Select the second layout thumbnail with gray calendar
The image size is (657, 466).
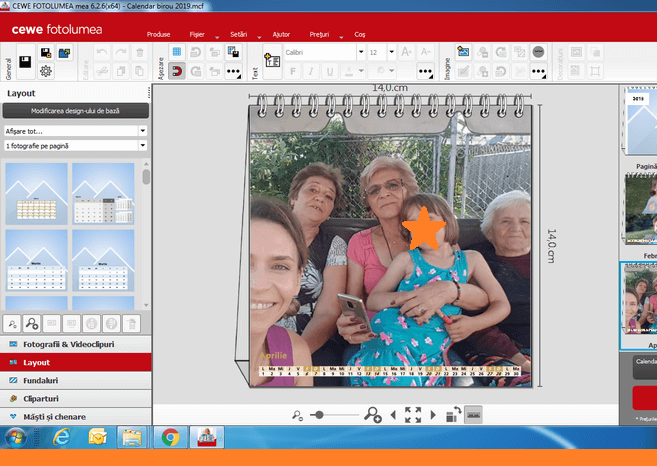coord(103,194)
